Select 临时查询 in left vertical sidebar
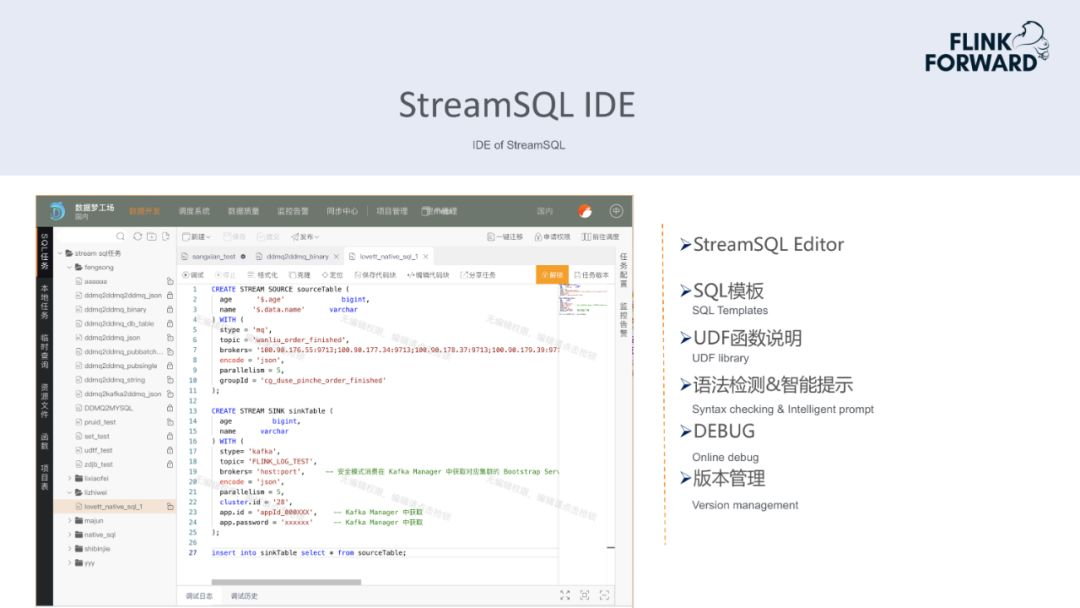 tap(44, 350)
